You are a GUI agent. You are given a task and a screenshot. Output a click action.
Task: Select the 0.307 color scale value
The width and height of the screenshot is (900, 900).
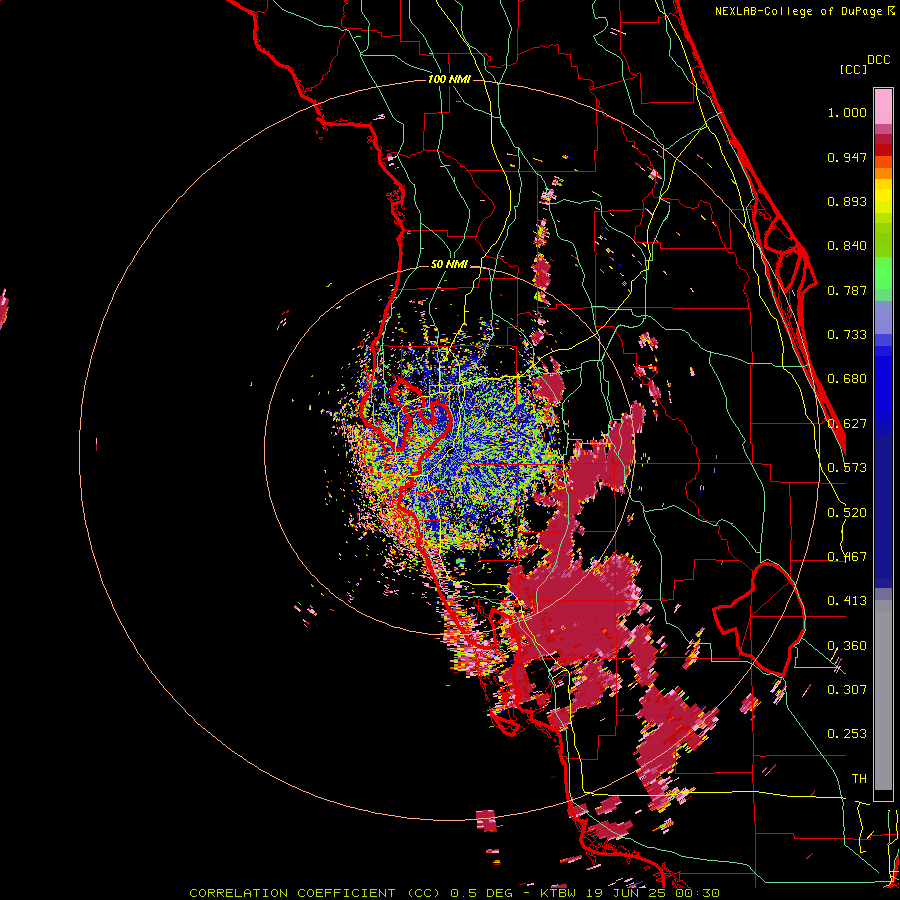847,689
